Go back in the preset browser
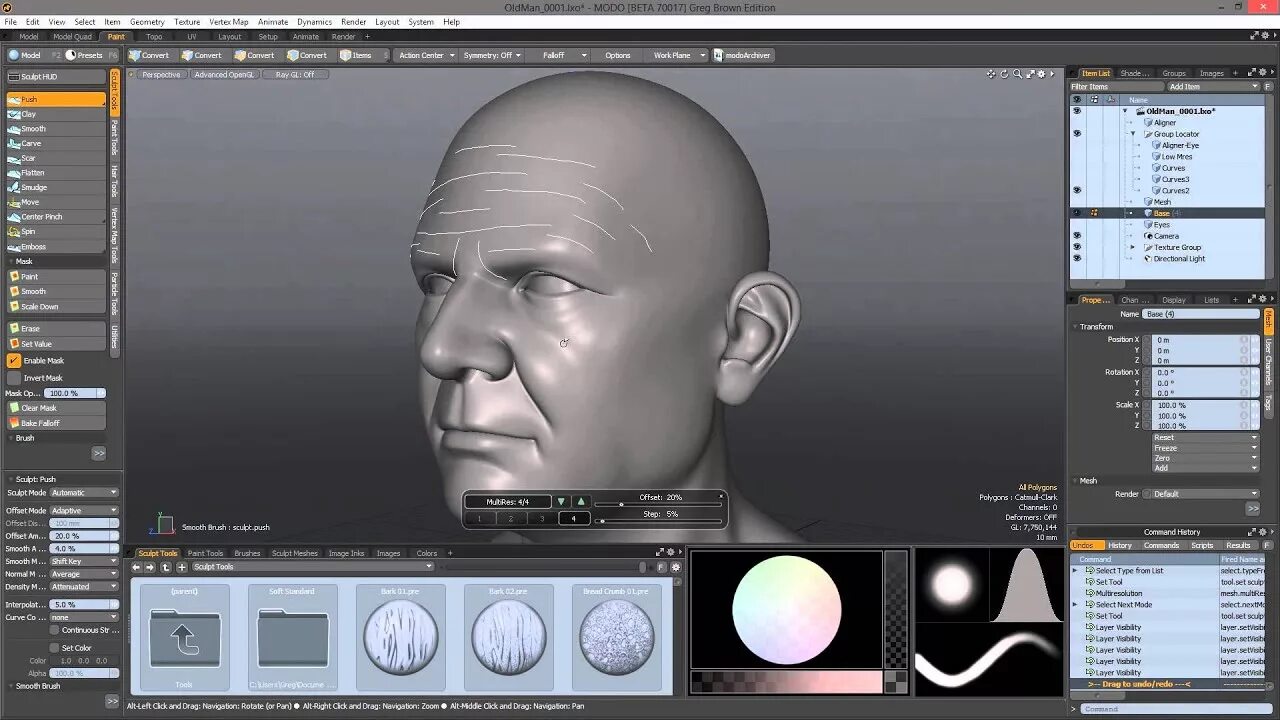Viewport: 1280px width, 720px height. coord(137,567)
